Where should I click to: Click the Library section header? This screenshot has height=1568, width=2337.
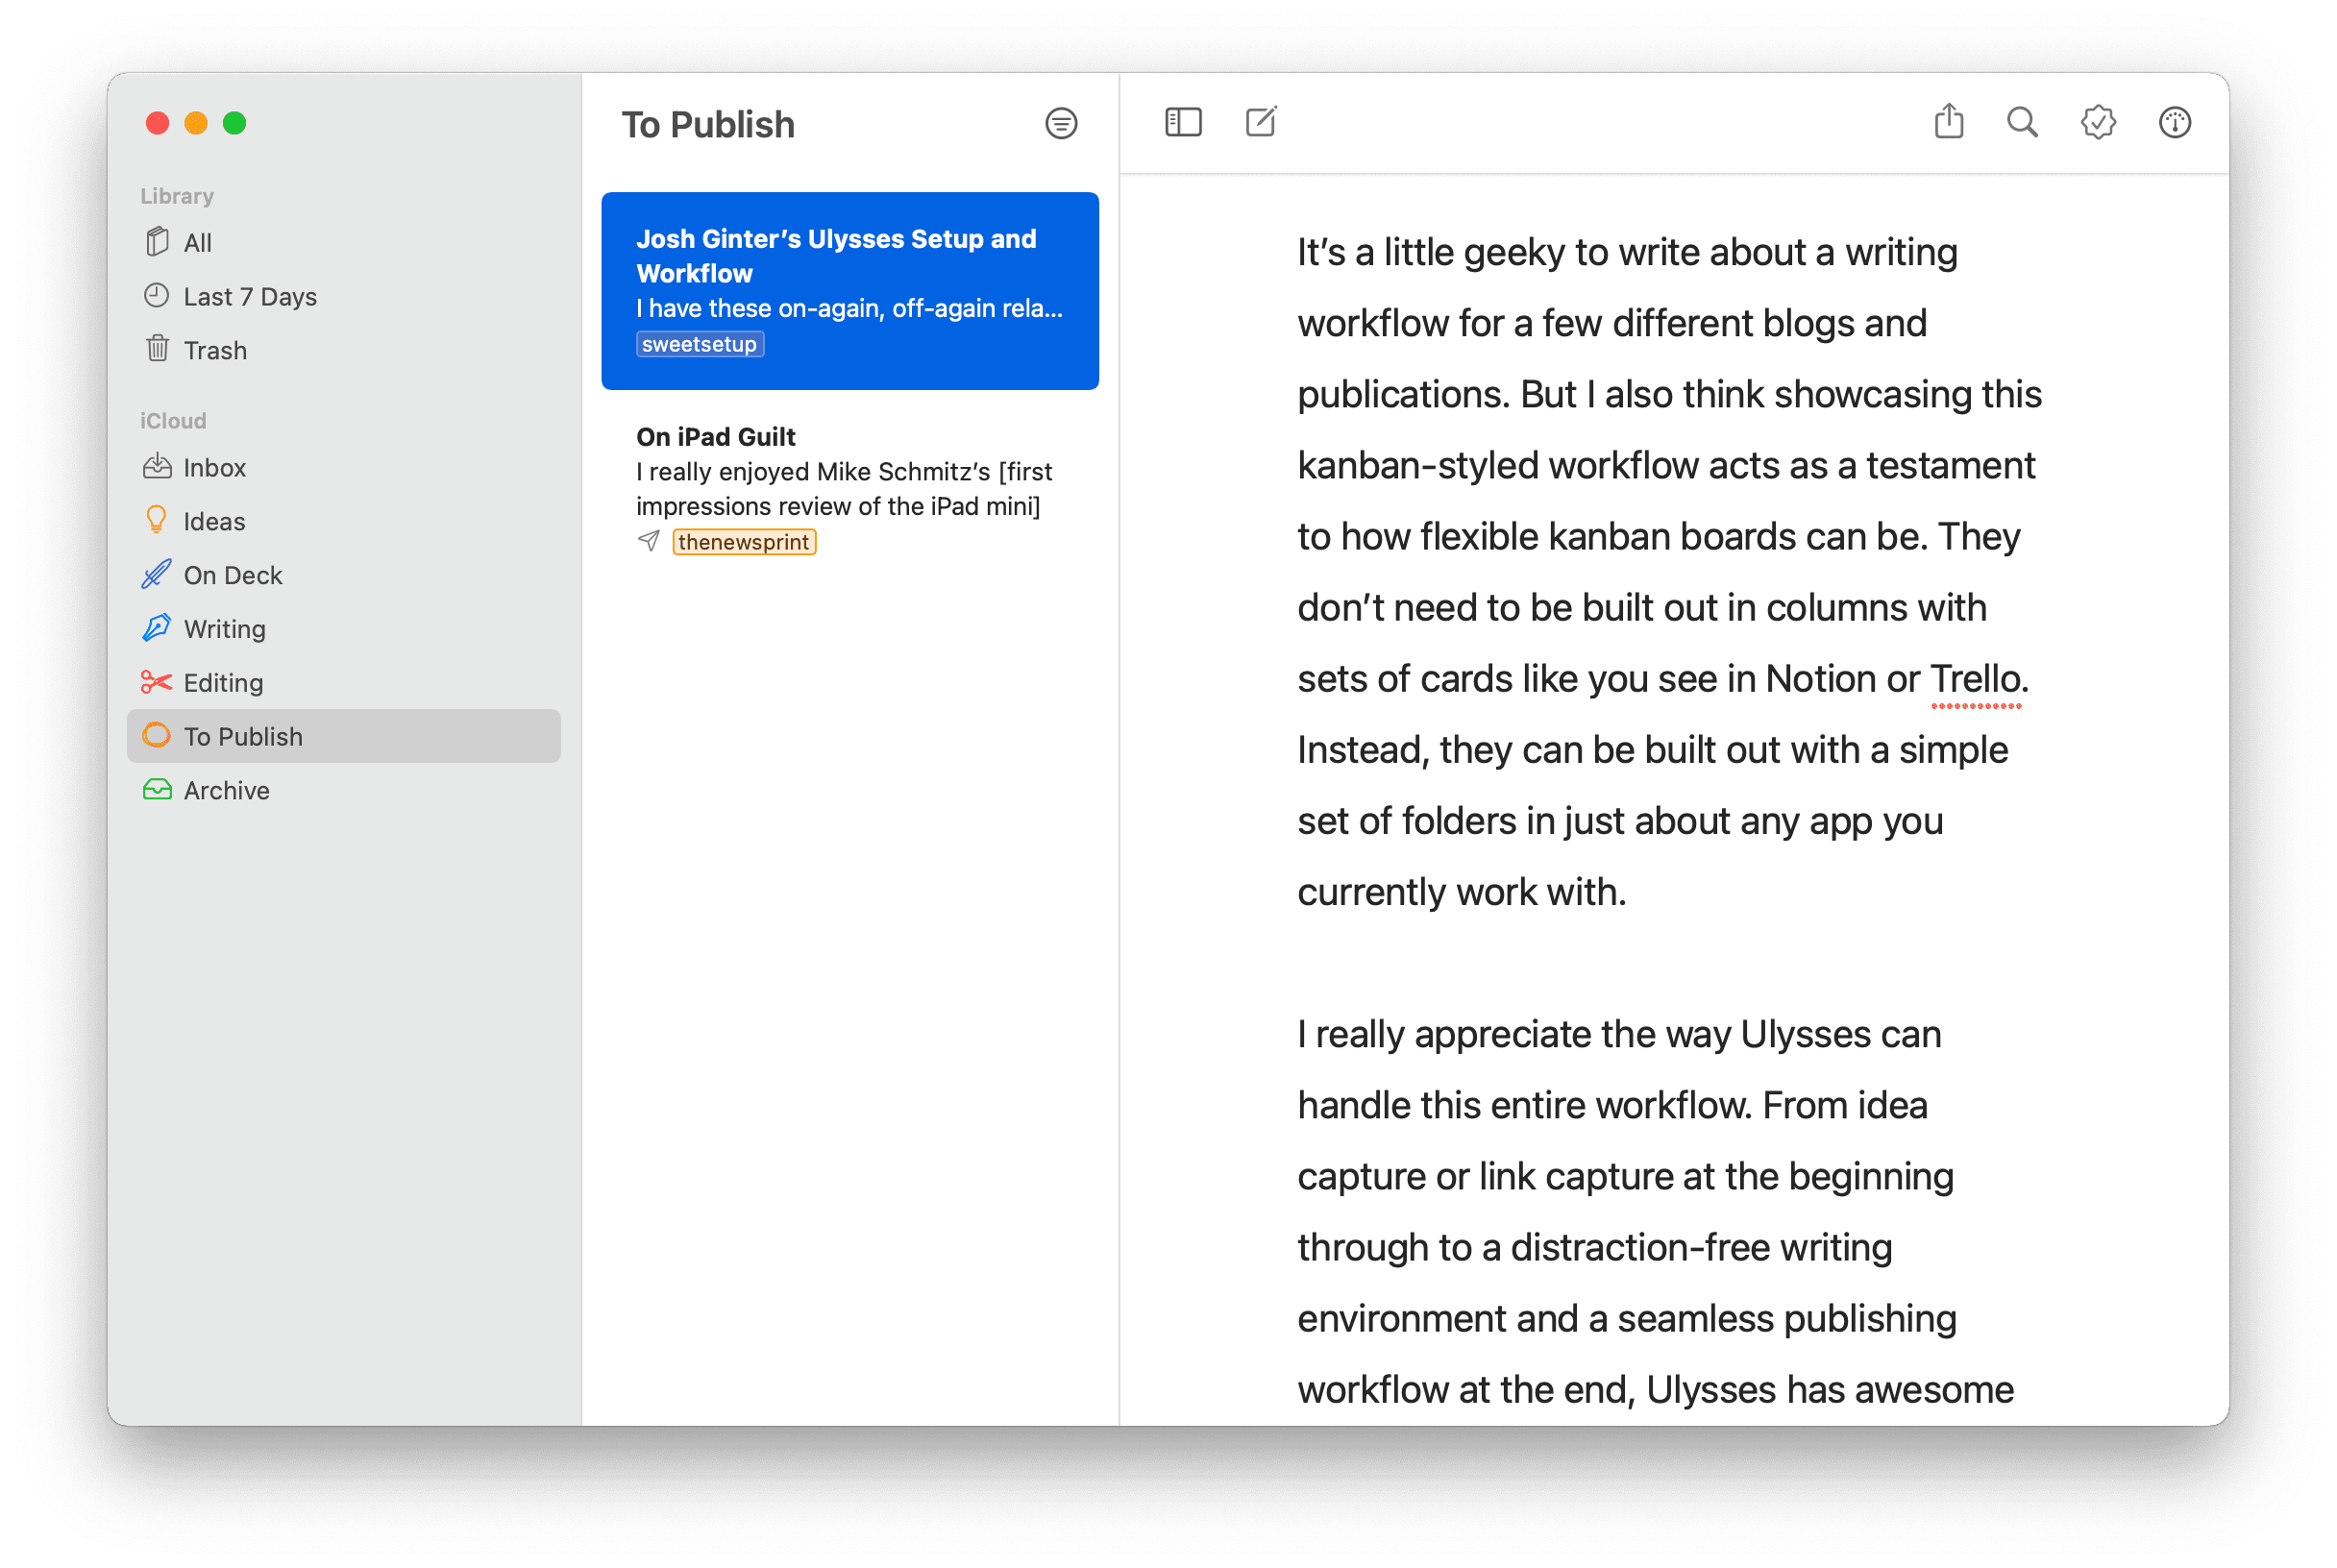177,196
